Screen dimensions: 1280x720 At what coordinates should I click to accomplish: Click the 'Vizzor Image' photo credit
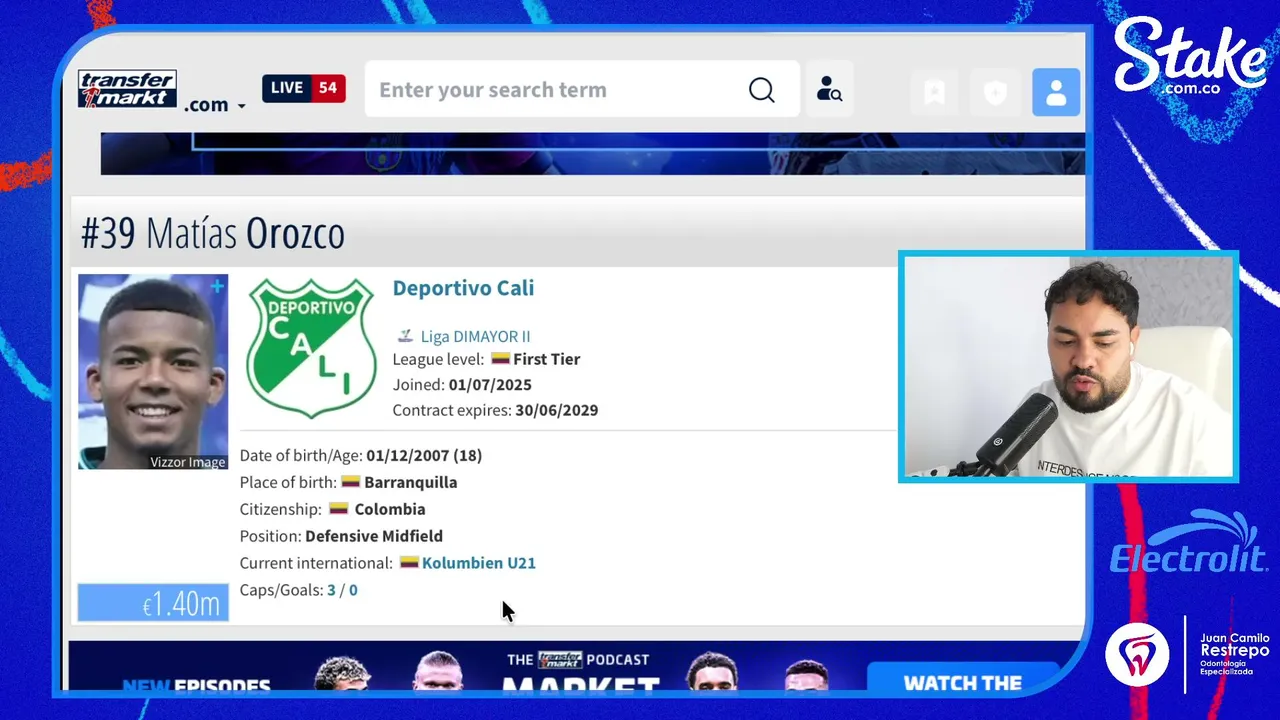[x=188, y=462]
